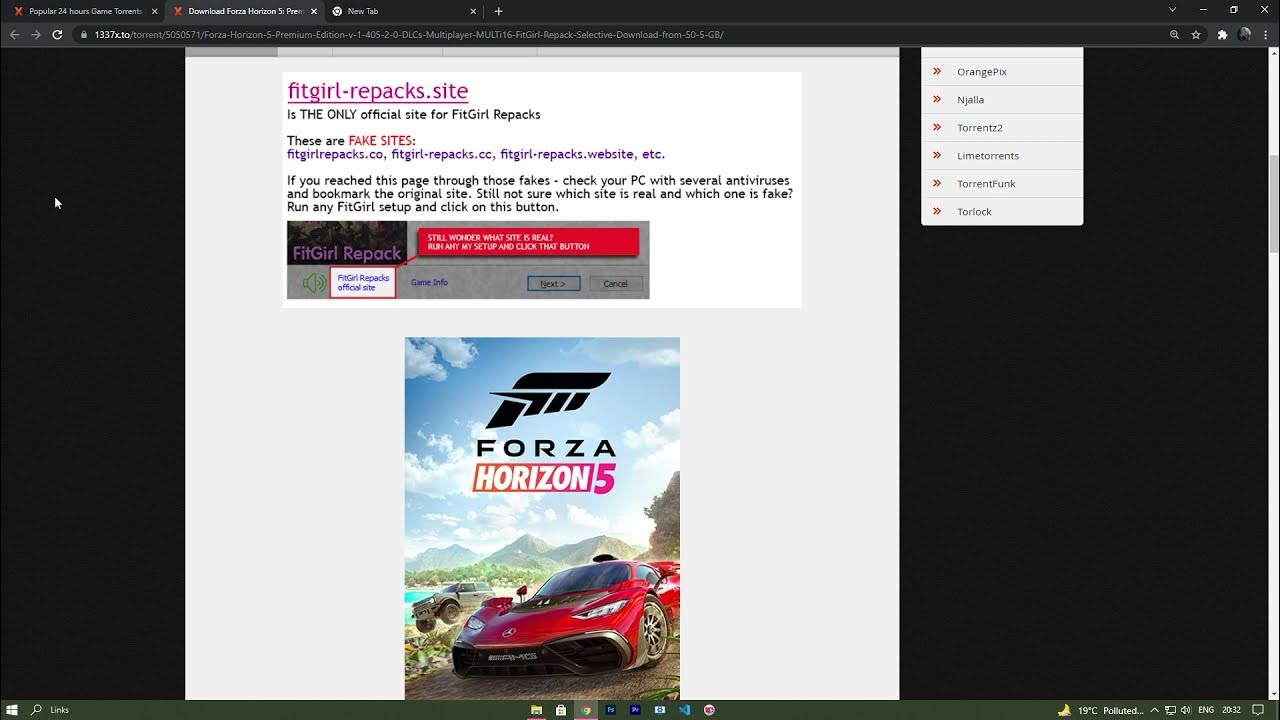Click the red chevron beside Limetorrents
The height and width of the screenshot is (720, 1280).
click(x=937, y=155)
